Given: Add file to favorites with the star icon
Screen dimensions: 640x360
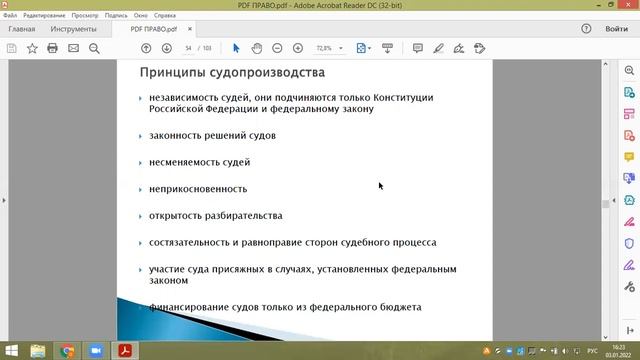Looking at the screenshot, I should (x=32, y=48).
